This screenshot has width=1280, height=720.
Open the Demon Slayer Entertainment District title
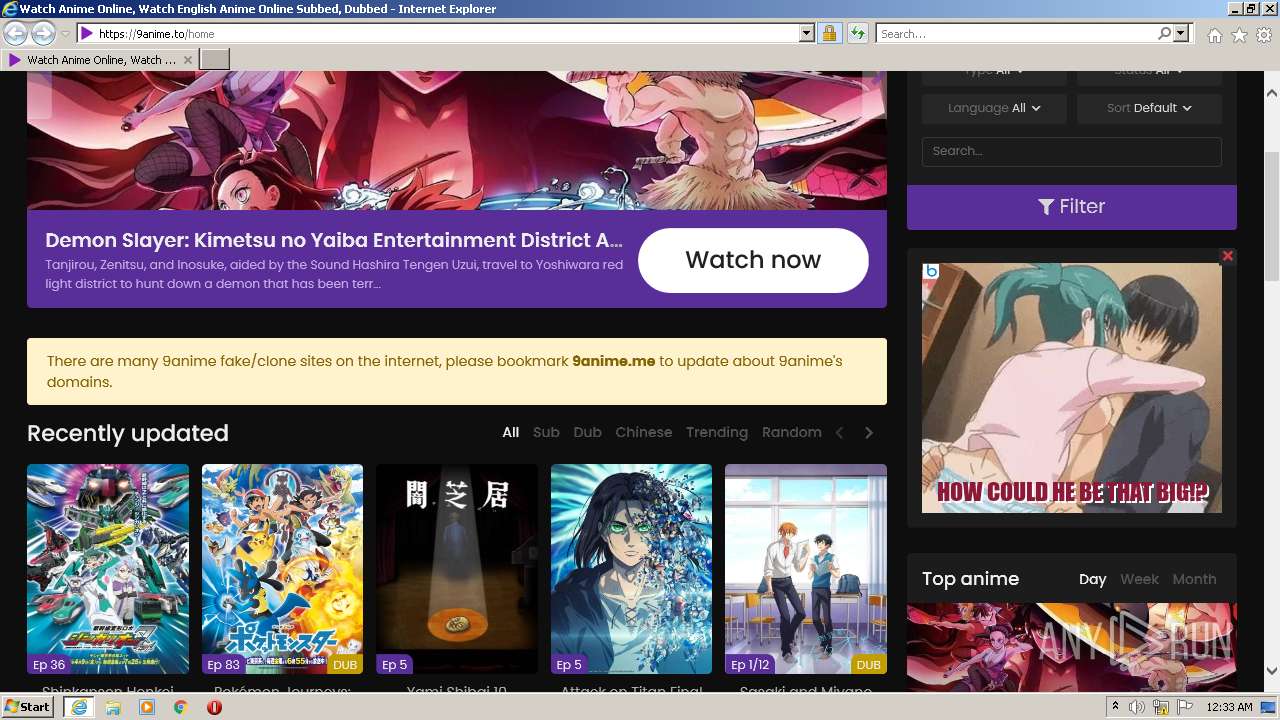334,240
